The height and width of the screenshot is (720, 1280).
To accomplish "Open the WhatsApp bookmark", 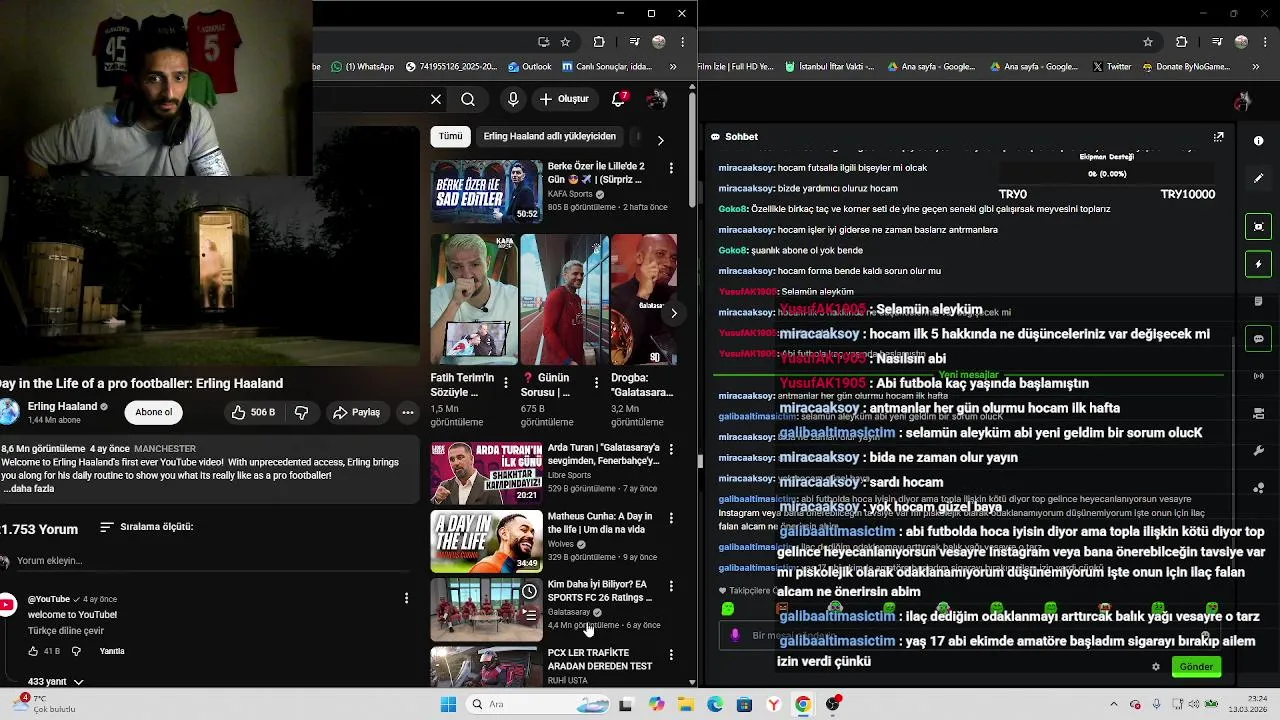I will [x=361, y=67].
